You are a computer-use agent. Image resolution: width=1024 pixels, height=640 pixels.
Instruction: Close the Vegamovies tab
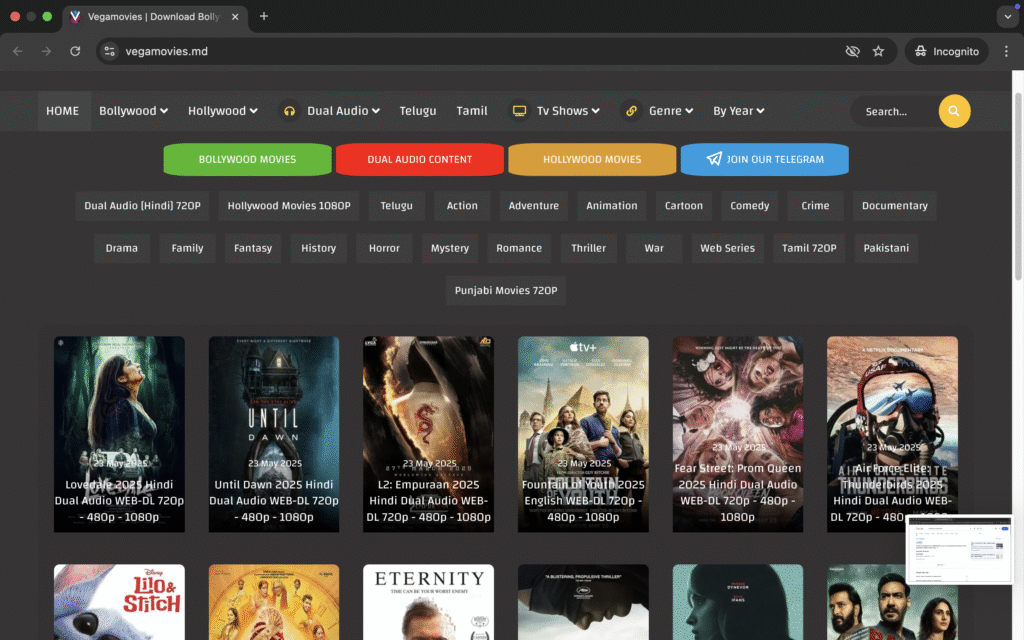[x=235, y=17]
